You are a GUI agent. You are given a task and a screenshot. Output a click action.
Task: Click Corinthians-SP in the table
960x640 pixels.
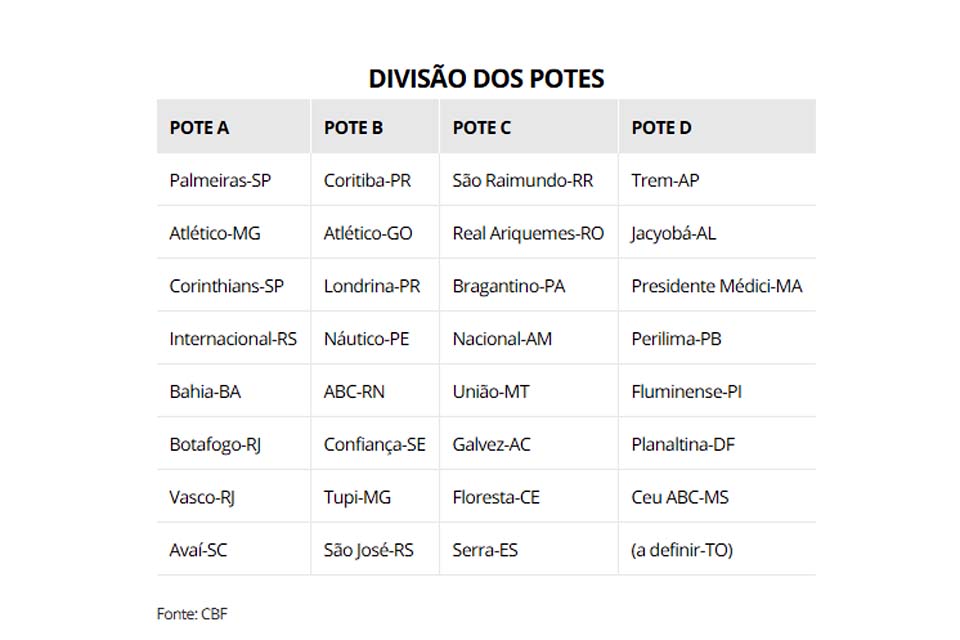226,286
